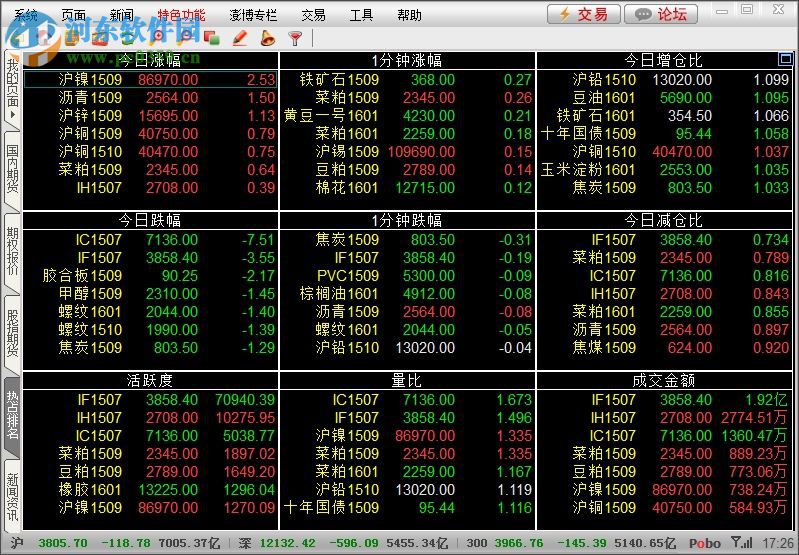Switch to the 新闻资讯 side tab
Image resolution: width=799 pixels, height=555 pixels.
coord(12,496)
